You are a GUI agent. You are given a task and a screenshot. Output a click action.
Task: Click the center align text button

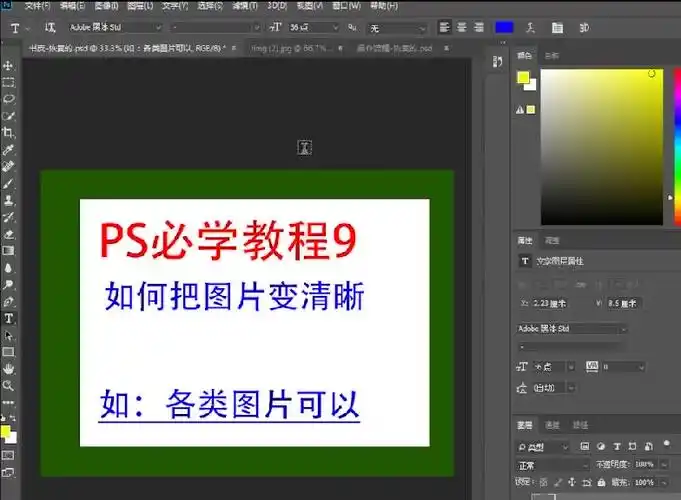462,27
